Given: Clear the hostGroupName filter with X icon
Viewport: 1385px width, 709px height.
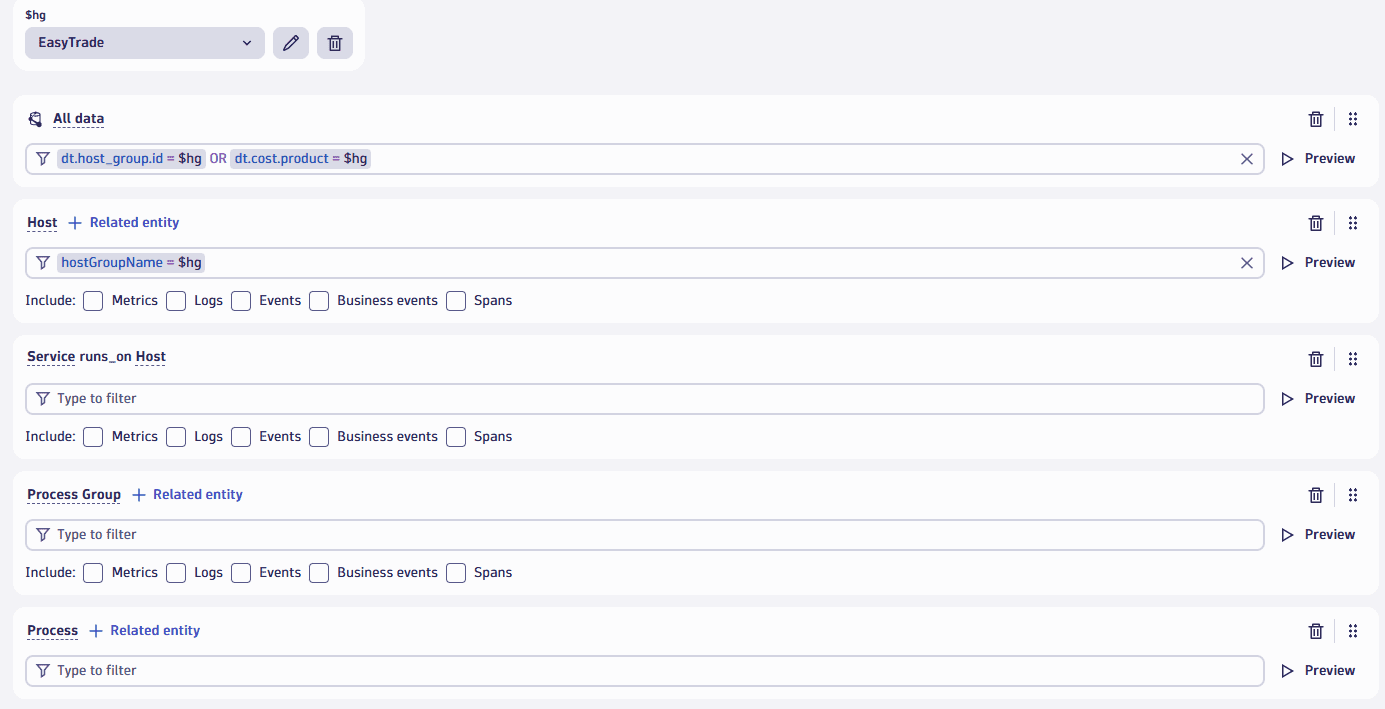Looking at the screenshot, I should coord(1247,263).
